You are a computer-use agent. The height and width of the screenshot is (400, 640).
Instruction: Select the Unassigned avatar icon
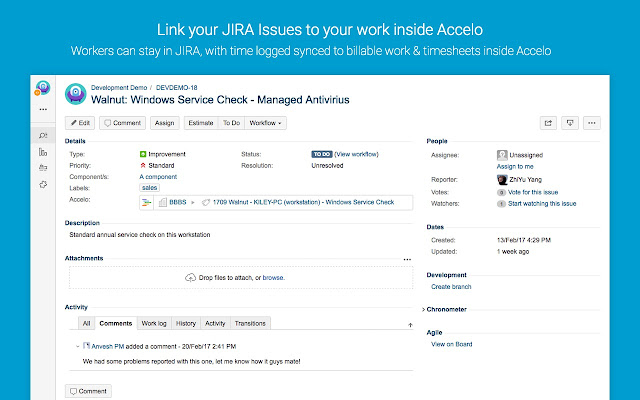coord(502,155)
